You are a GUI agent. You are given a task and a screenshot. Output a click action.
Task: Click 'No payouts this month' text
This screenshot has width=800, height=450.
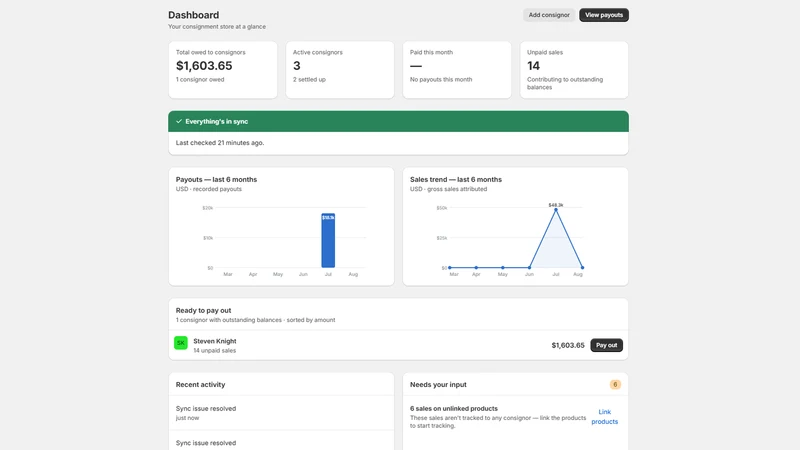tap(441, 80)
